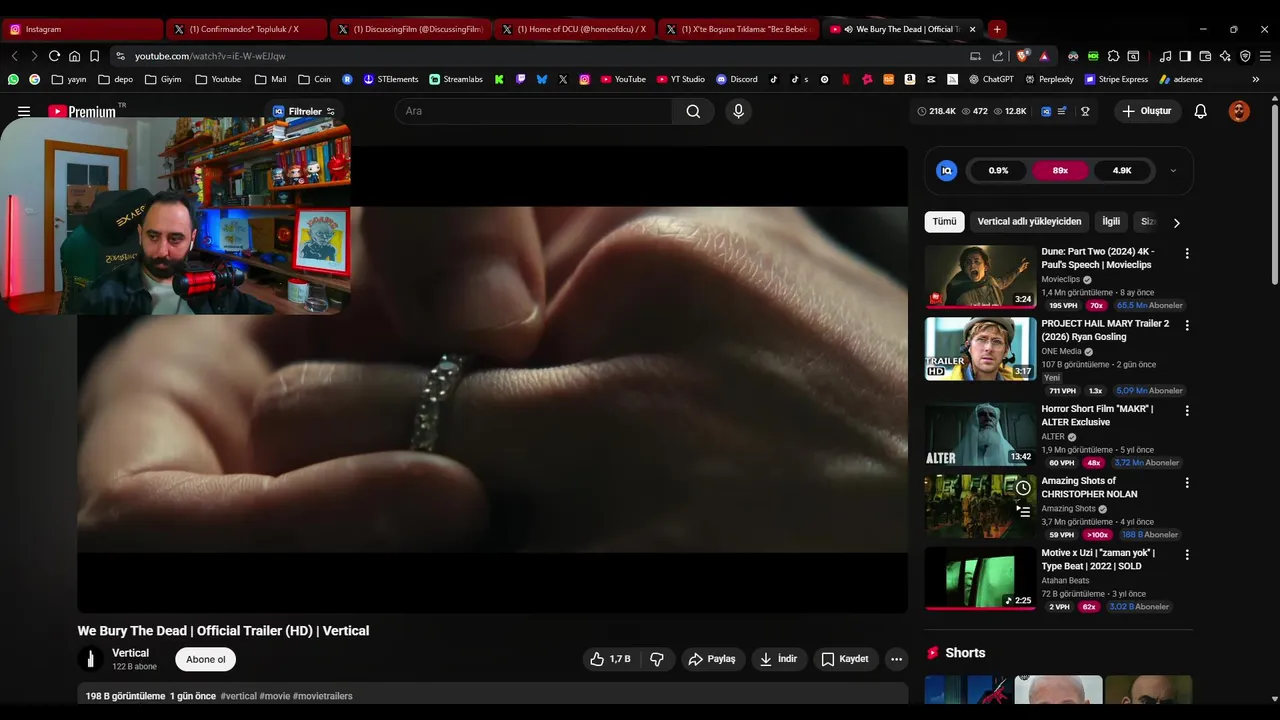This screenshot has height=720, width=1280.
Task: Open the Giyim bookmarks folder
Action: (163, 79)
